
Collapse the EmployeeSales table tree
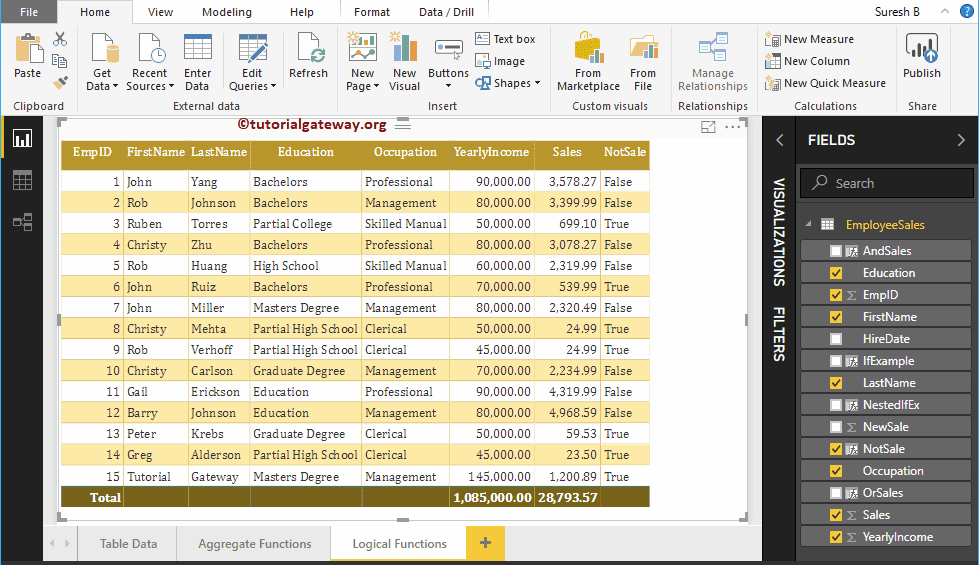[x=809, y=224]
